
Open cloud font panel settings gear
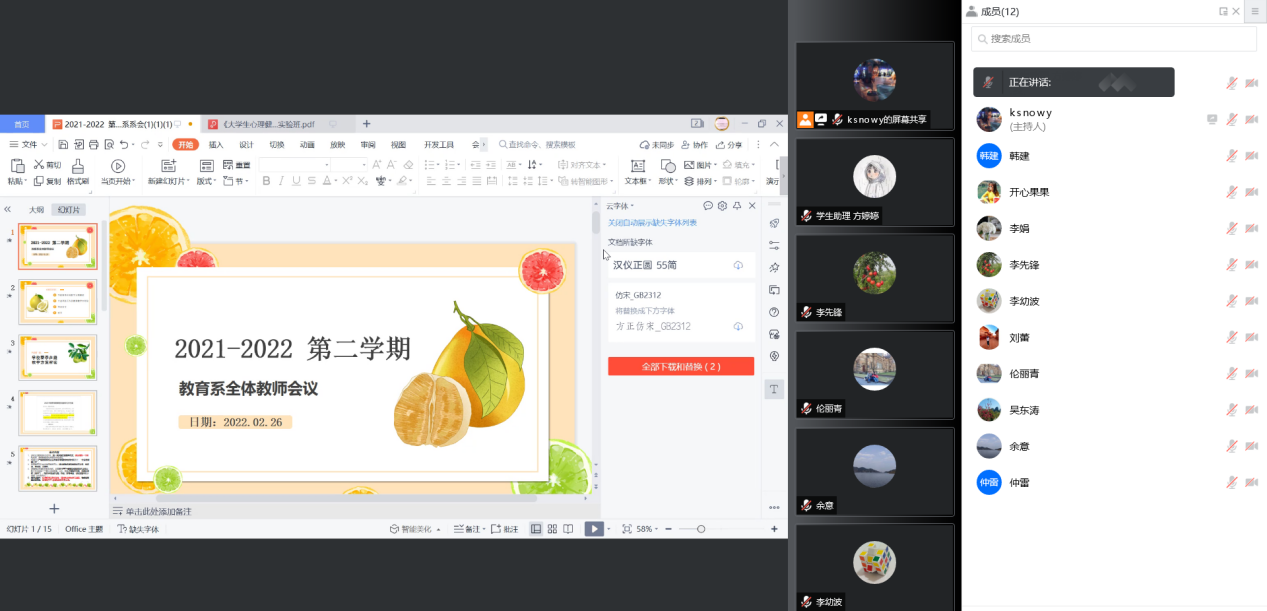click(x=722, y=206)
